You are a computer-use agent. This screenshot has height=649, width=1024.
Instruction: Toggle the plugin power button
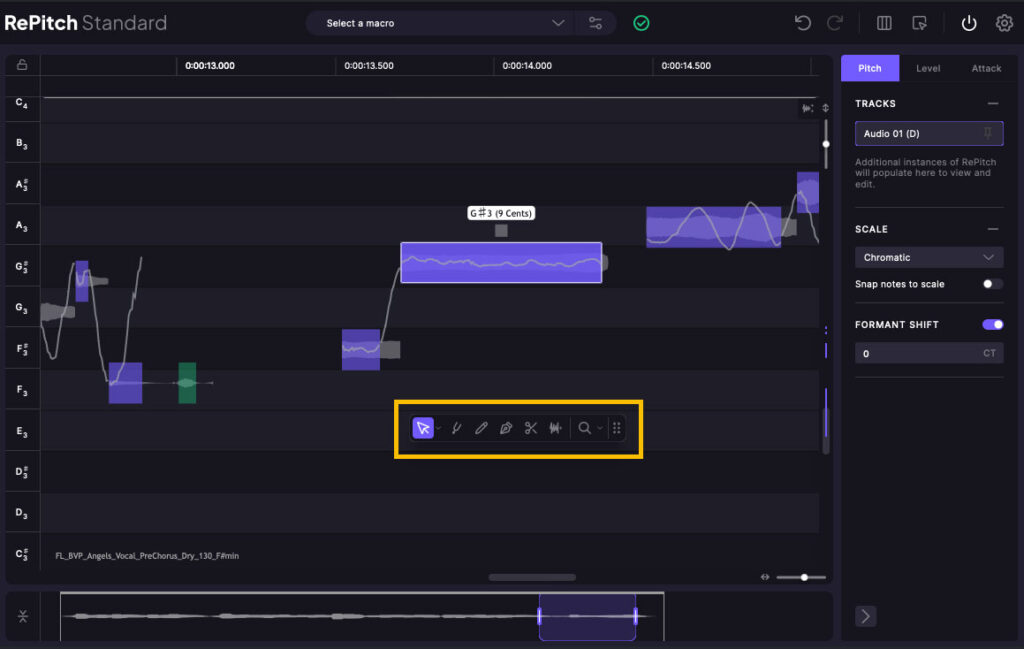point(968,23)
